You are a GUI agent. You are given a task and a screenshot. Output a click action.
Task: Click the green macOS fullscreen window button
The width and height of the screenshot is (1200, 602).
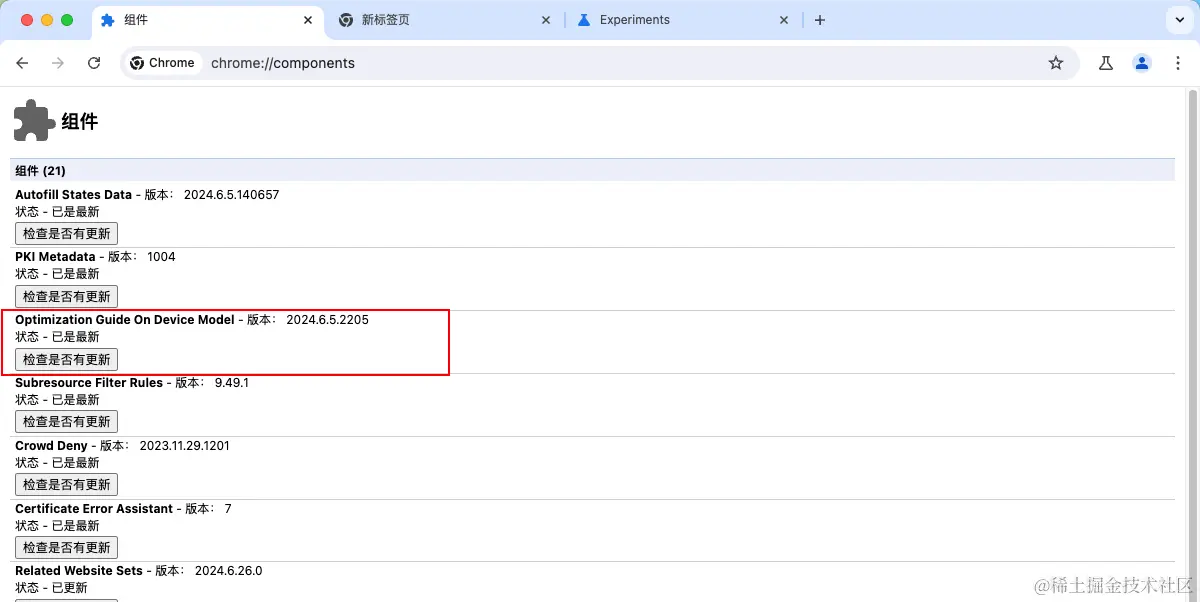67,20
